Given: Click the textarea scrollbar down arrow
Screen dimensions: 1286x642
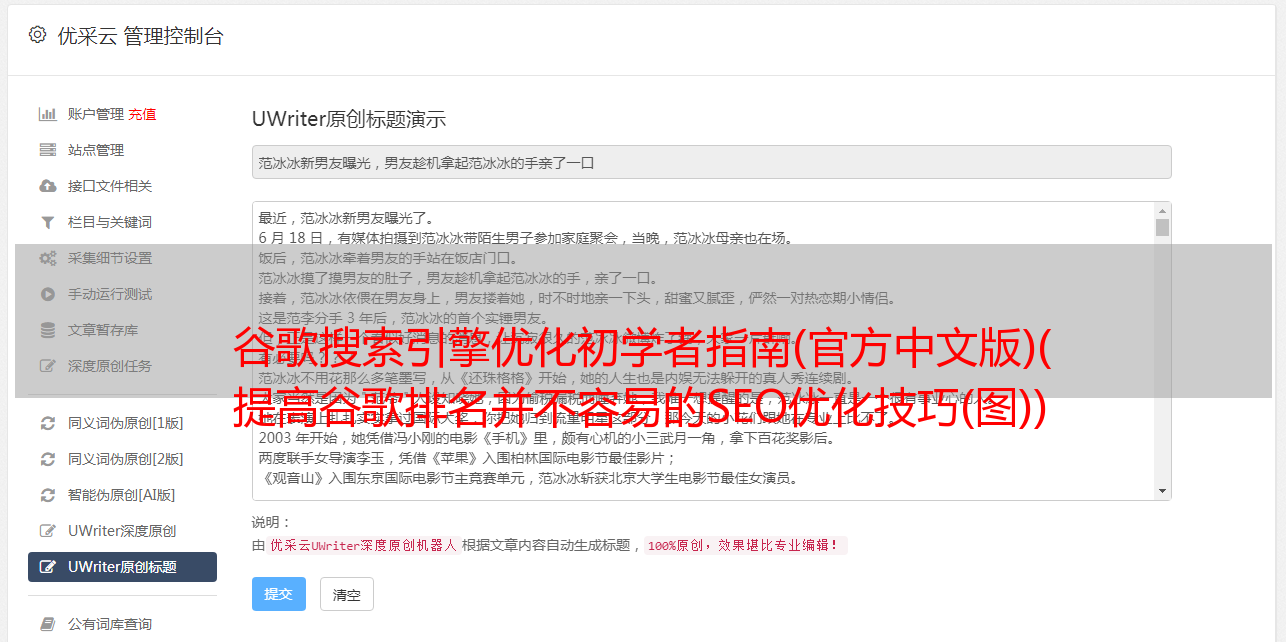Looking at the screenshot, I should pyautogui.click(x=1162, y=491).
